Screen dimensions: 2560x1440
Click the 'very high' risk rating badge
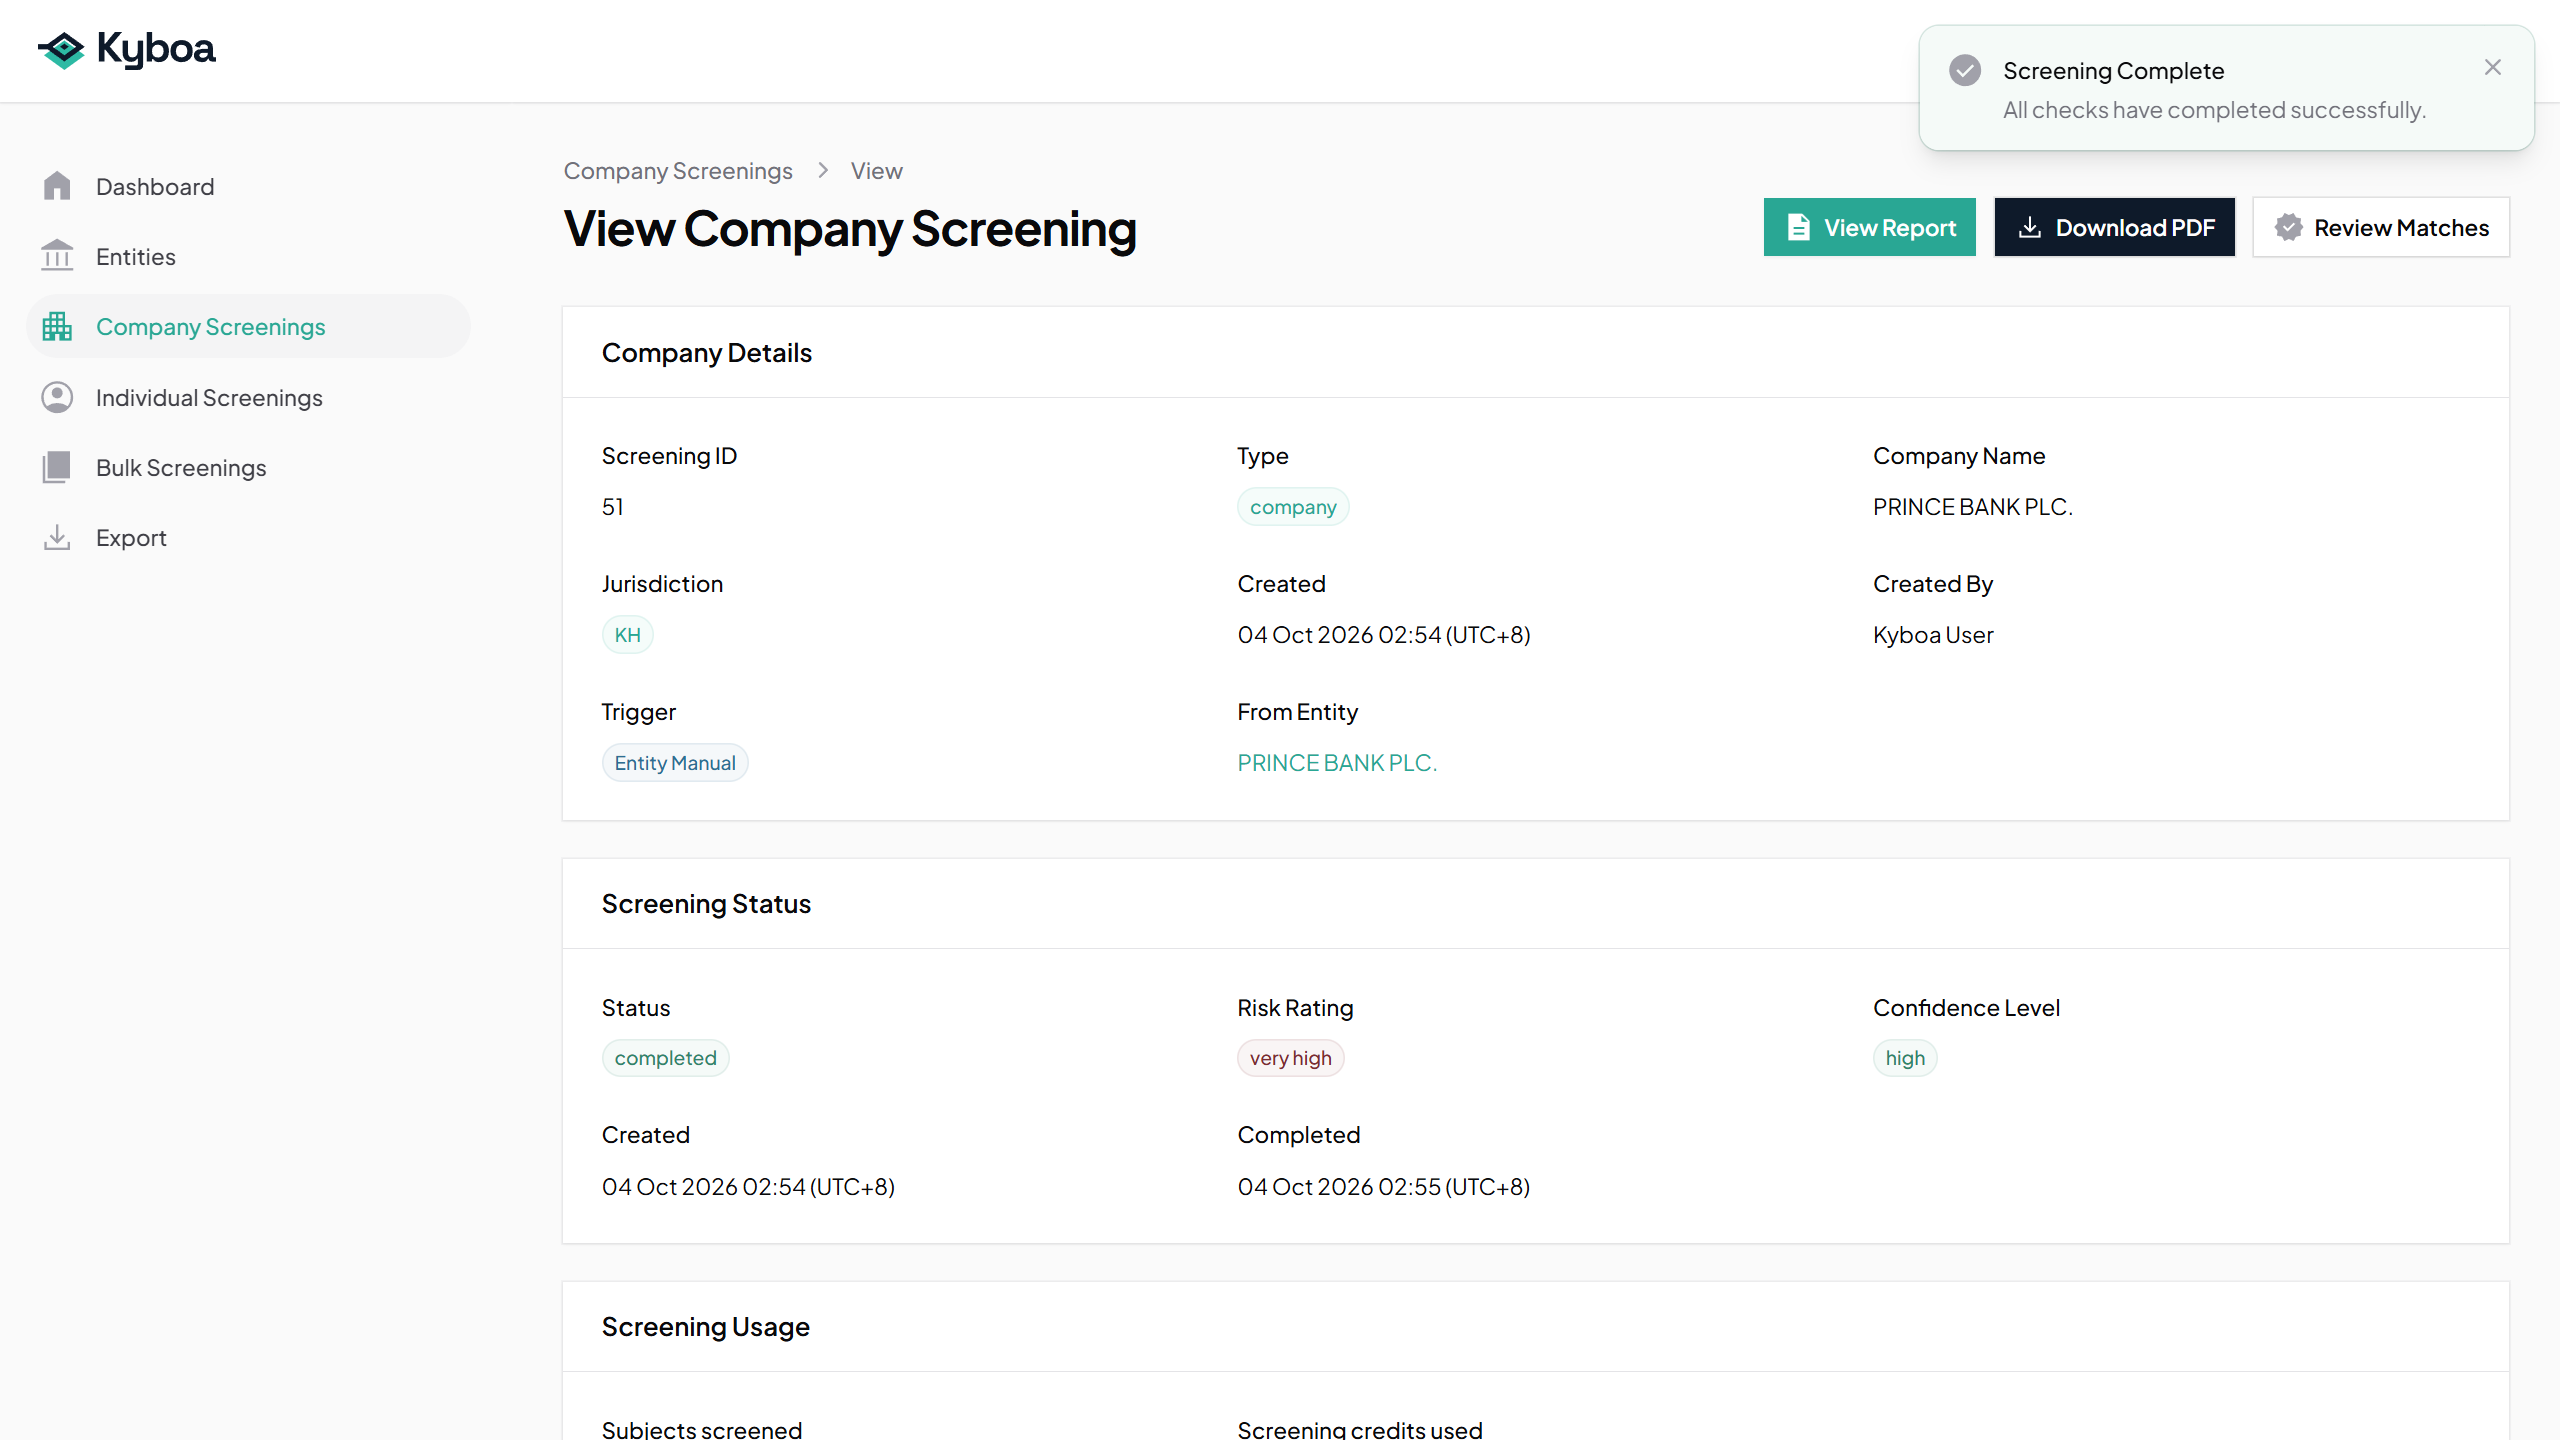[1290, 1058]
